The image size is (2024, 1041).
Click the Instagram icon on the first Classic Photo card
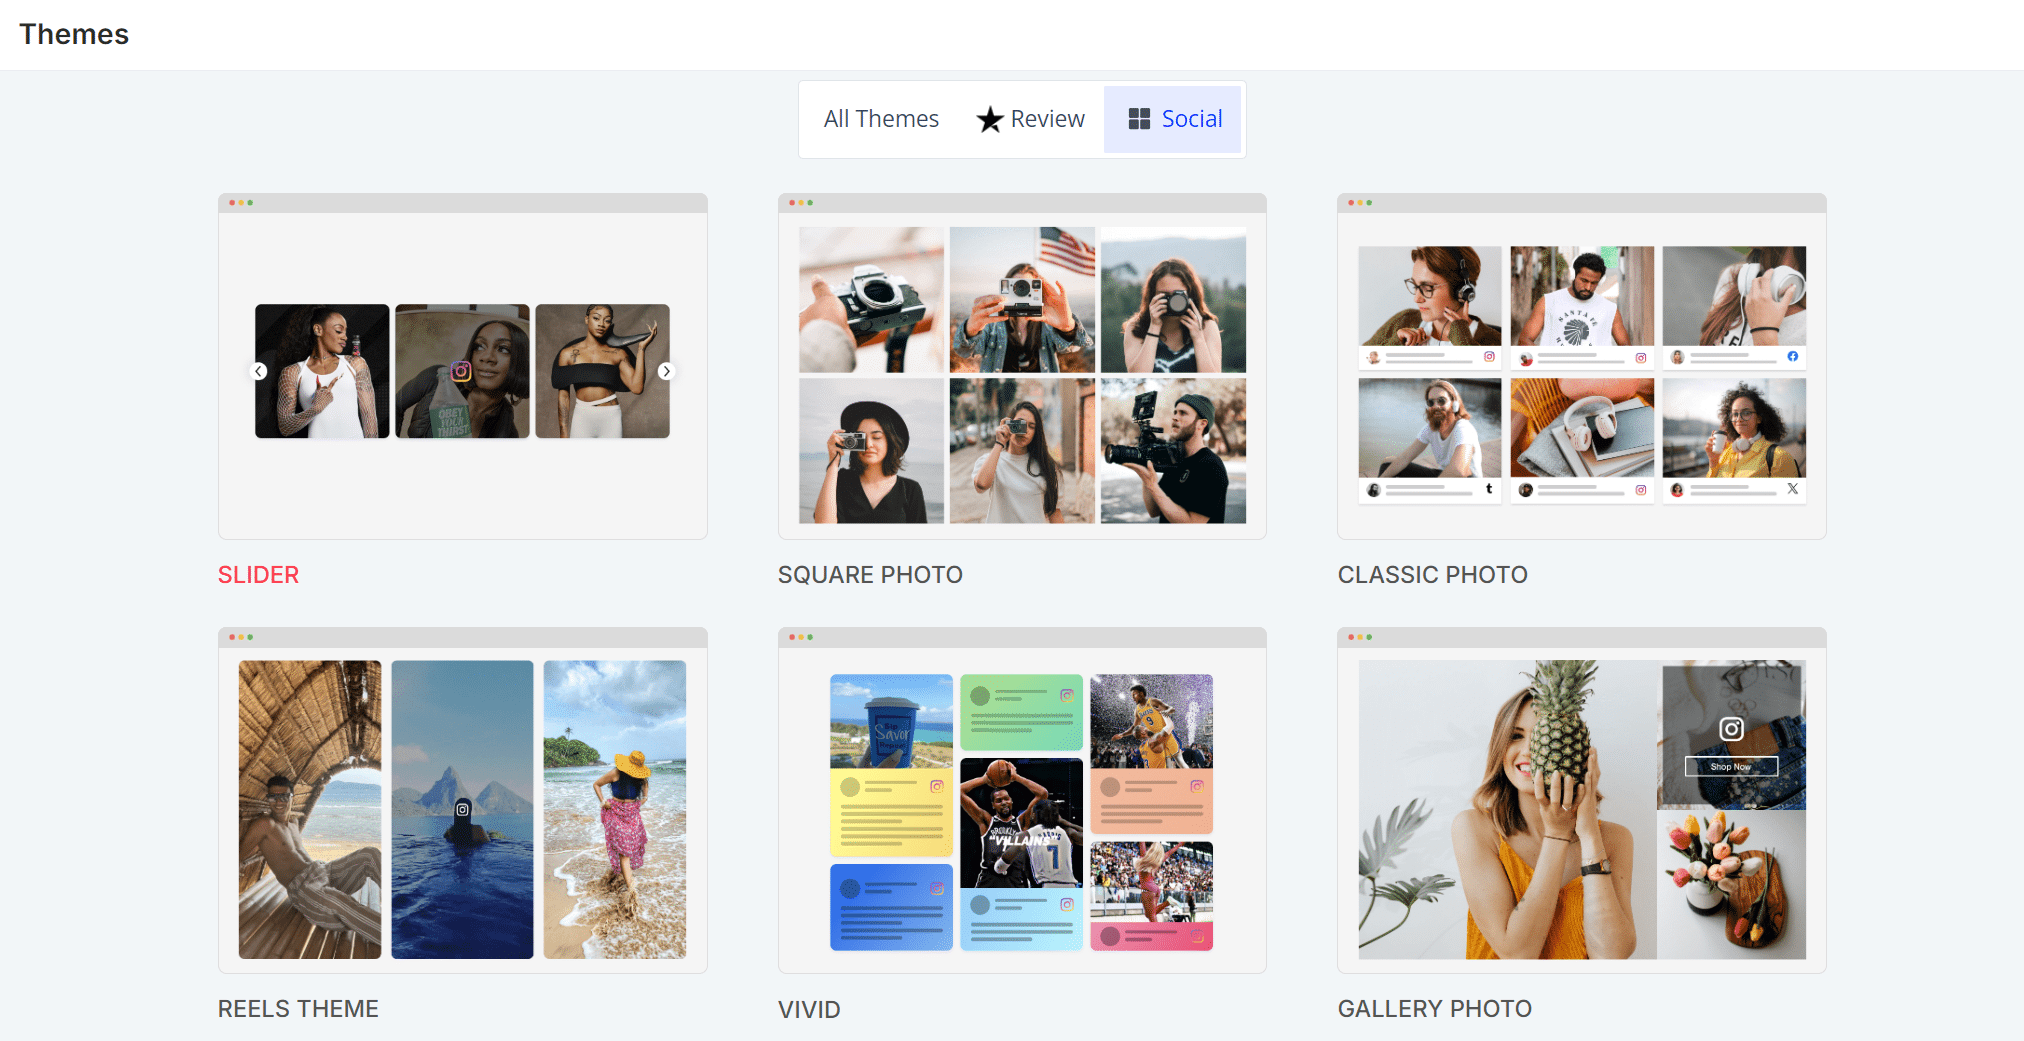pyautogui.click(x=1489, y=356)
